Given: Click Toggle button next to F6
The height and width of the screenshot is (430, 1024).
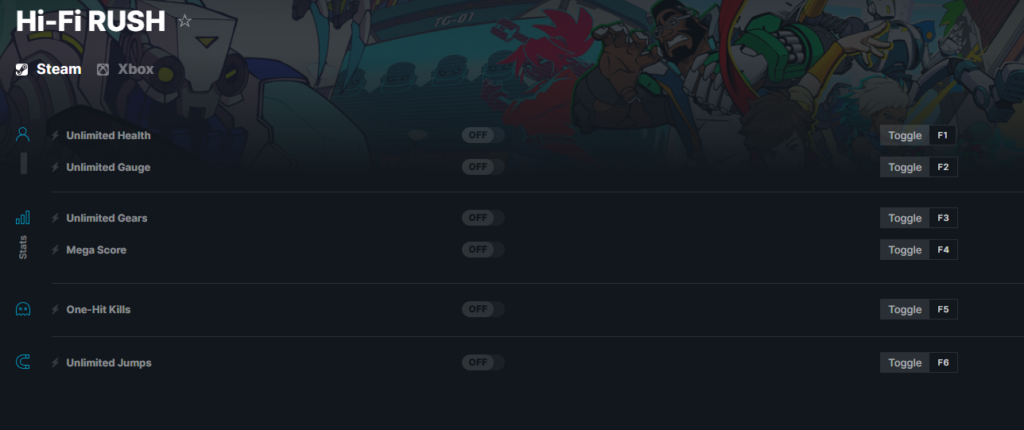Looking at the screenshot, I should click(x=904, y=363).
